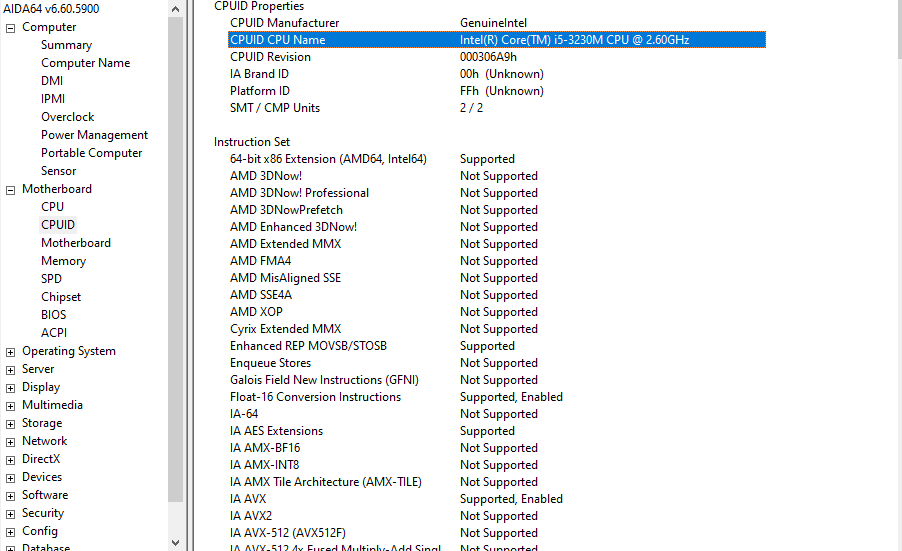Viewport: 902px width, 551px height.
Task: Expand the Devices tree node
Action: [x=10, y=479]
